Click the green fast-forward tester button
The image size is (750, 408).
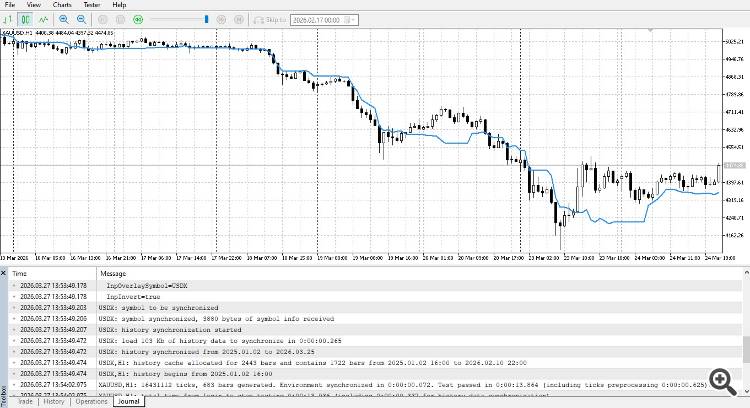pyautogui.click(x=138, y=20)
